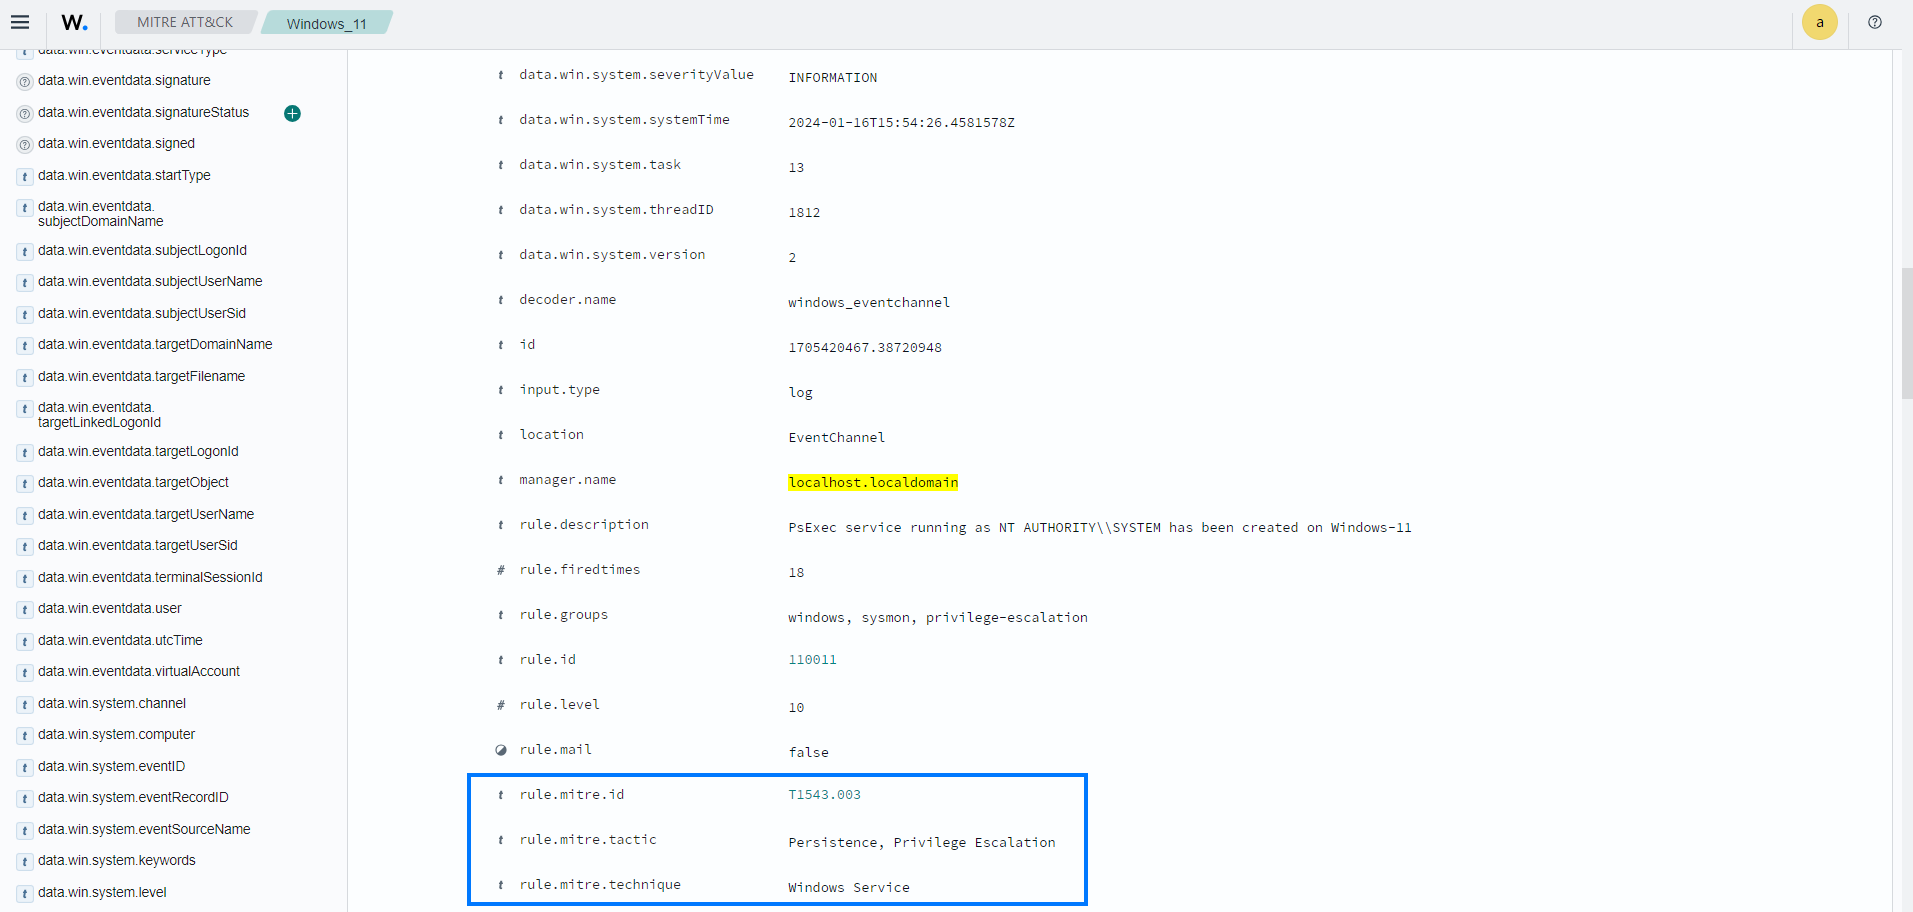
Task: Open the user avatar 'a' menu
Action: click(1820, 22)
